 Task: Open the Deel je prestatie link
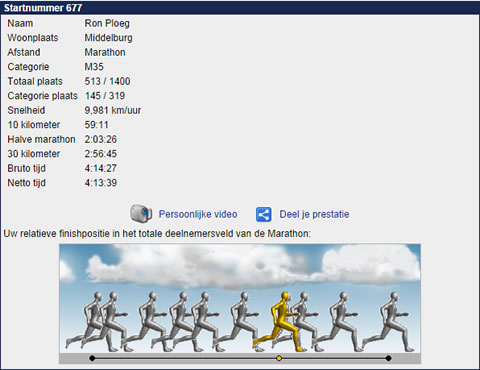(x=314, y=214)
